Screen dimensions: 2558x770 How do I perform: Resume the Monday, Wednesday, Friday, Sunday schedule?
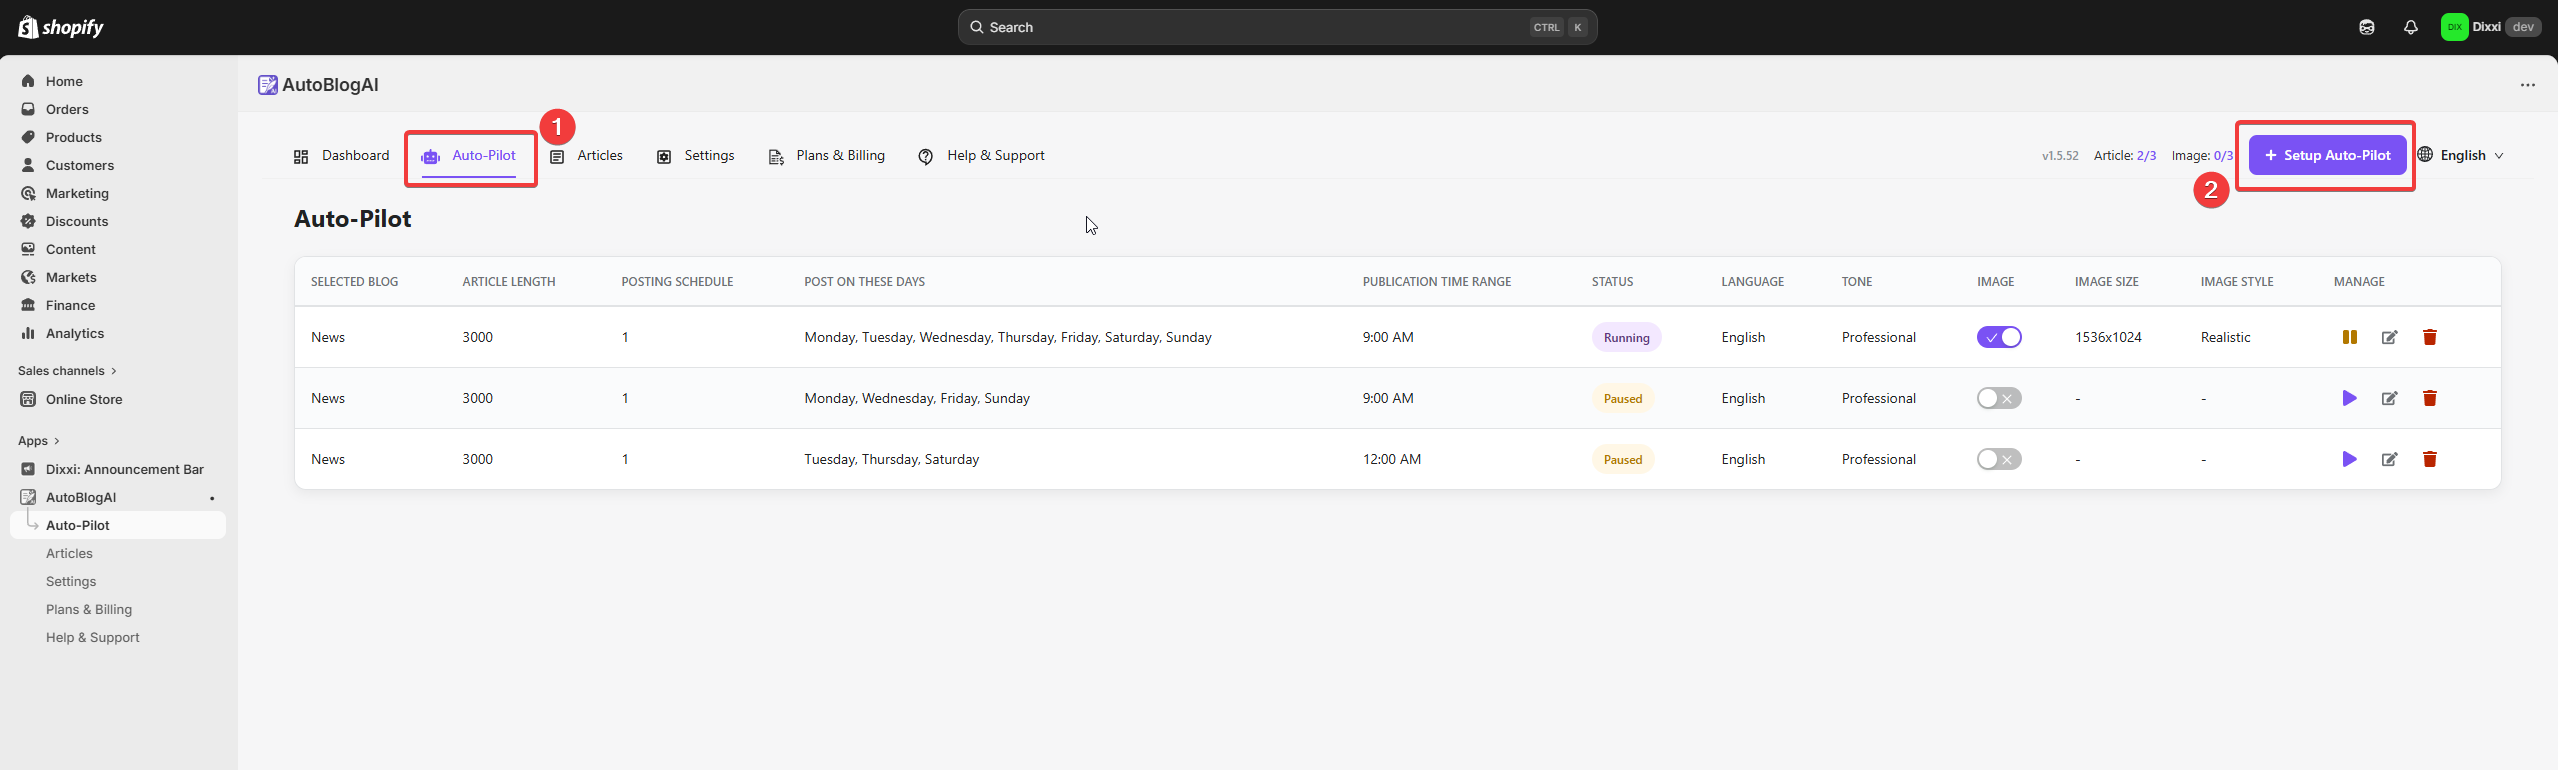coord(2350,398)
